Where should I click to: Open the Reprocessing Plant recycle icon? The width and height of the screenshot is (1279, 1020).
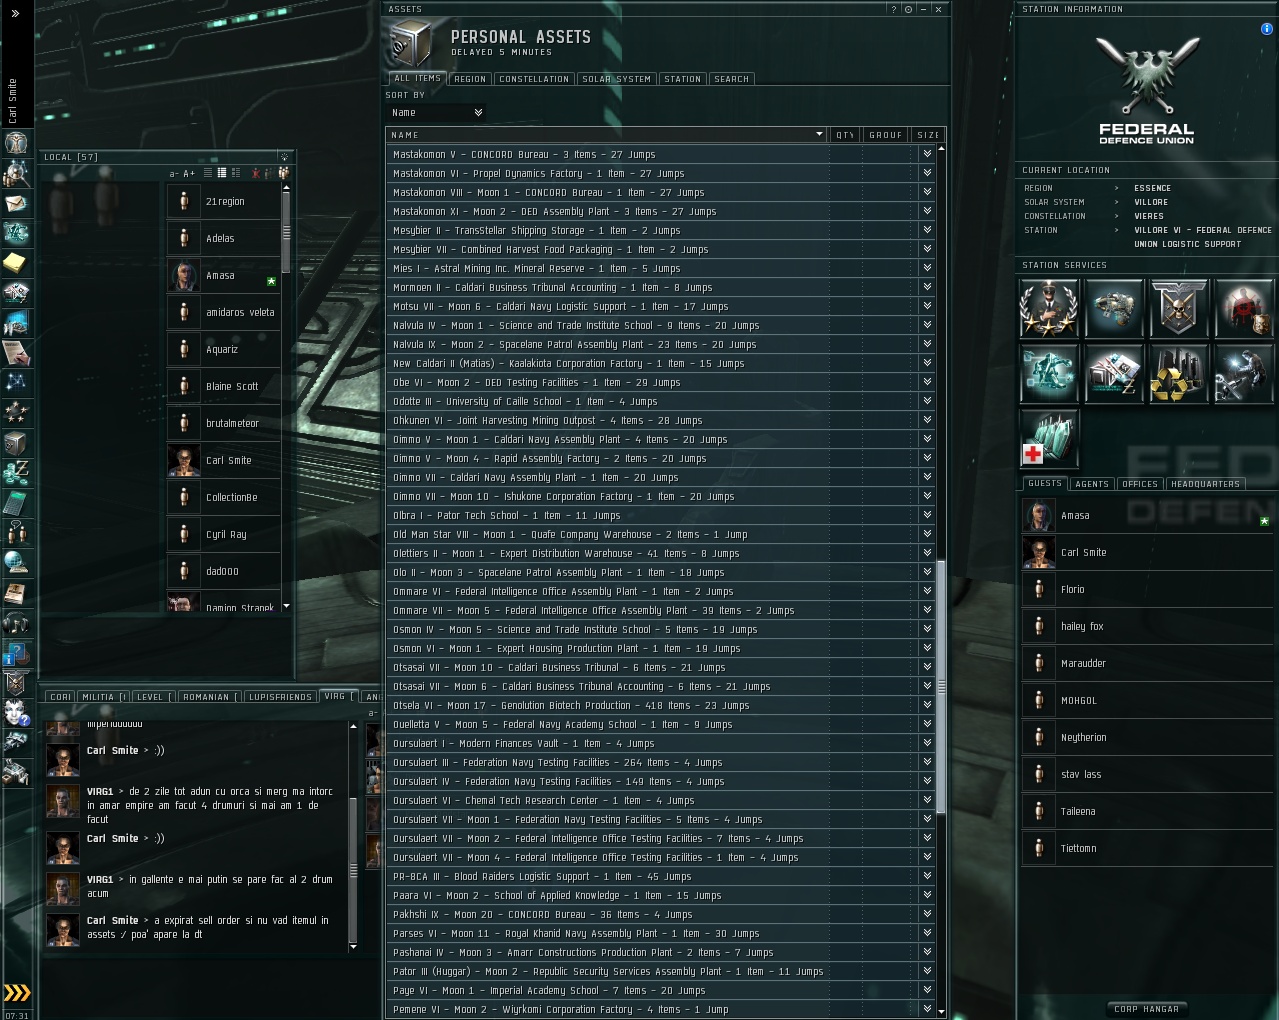click(1178, 372)
